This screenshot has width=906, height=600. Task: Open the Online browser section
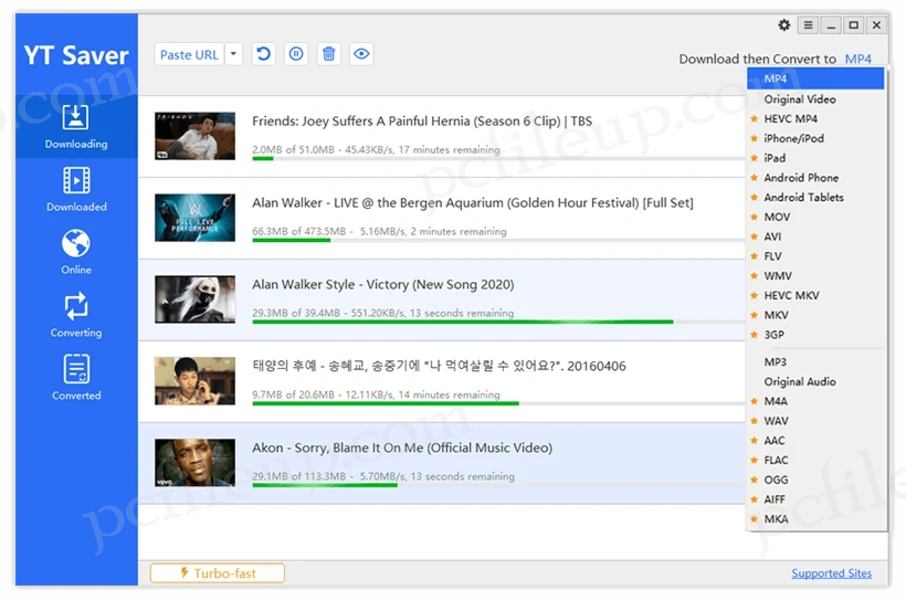pyautogui.click(x=76, y=251)
